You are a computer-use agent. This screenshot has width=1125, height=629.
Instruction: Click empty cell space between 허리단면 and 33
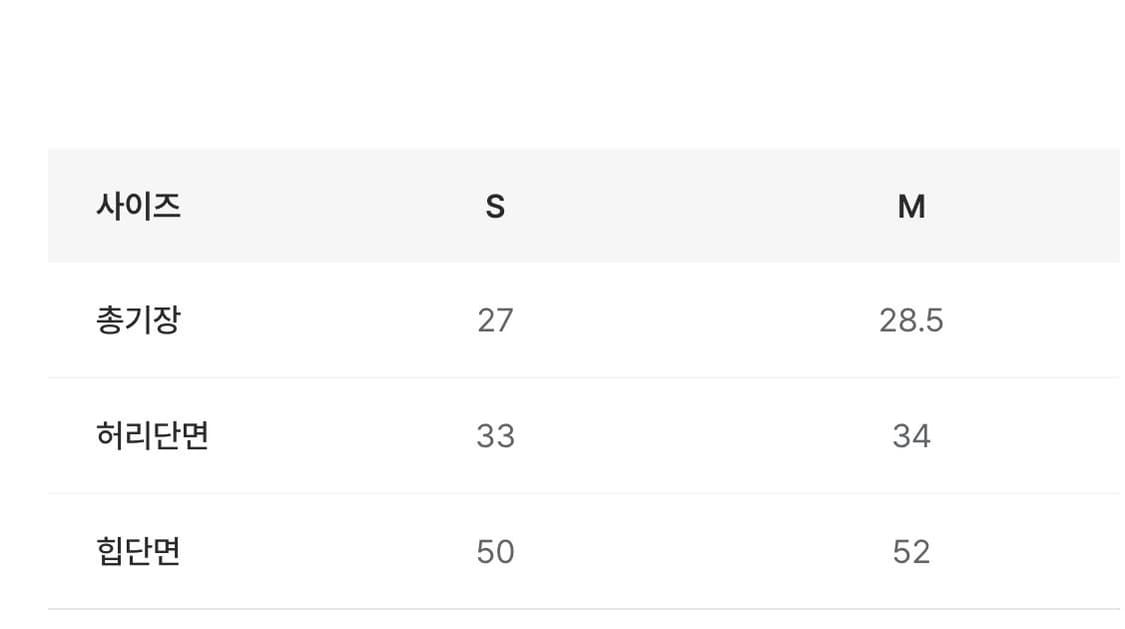(340, 436)
